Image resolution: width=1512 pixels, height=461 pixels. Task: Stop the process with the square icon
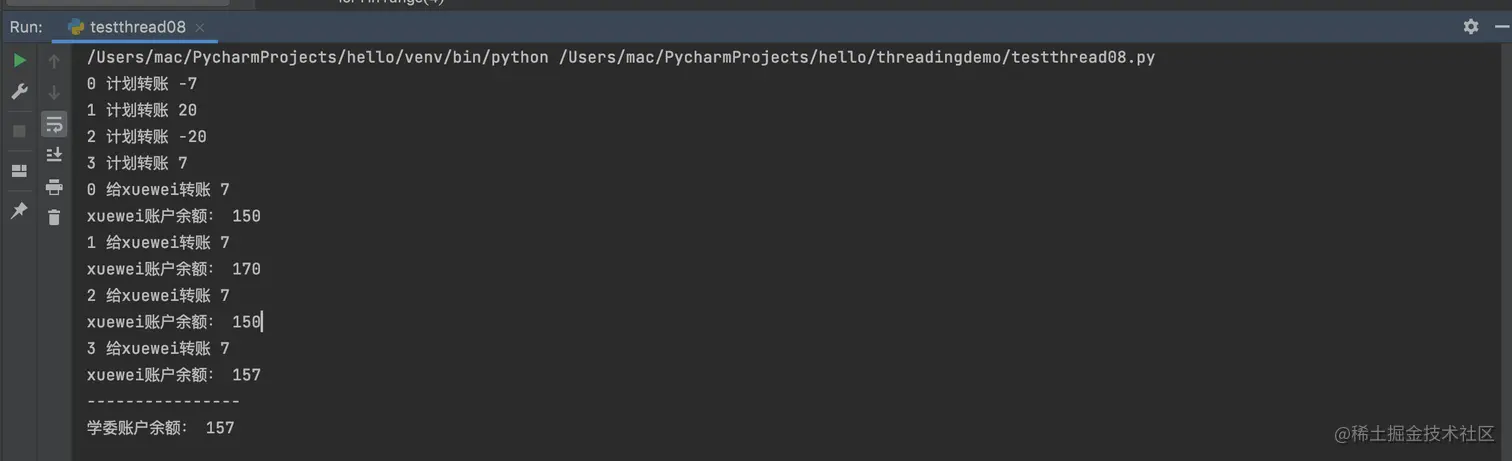19,131
